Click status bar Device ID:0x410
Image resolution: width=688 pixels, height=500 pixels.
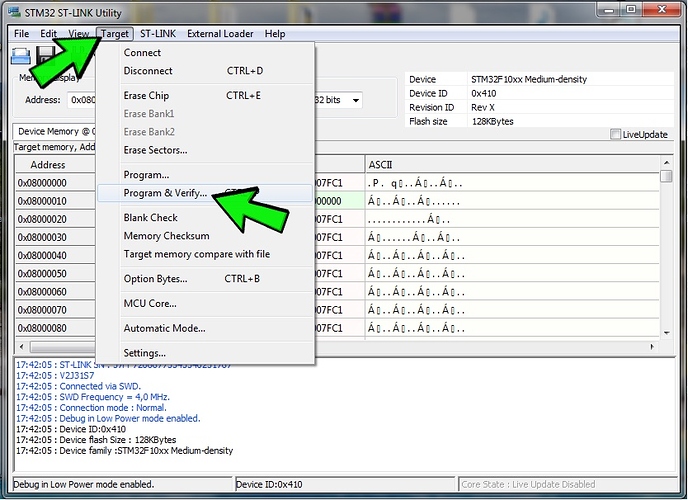345,484
